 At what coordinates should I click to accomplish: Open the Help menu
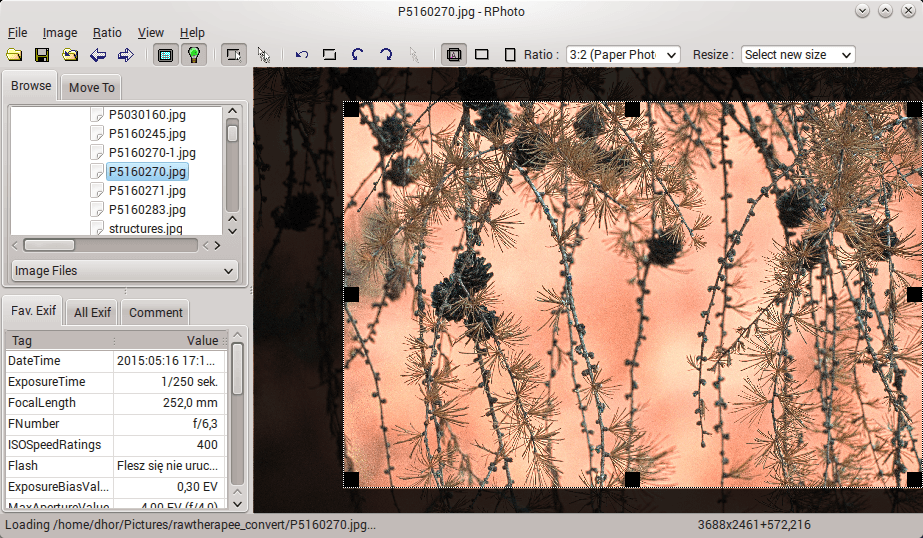192,33
